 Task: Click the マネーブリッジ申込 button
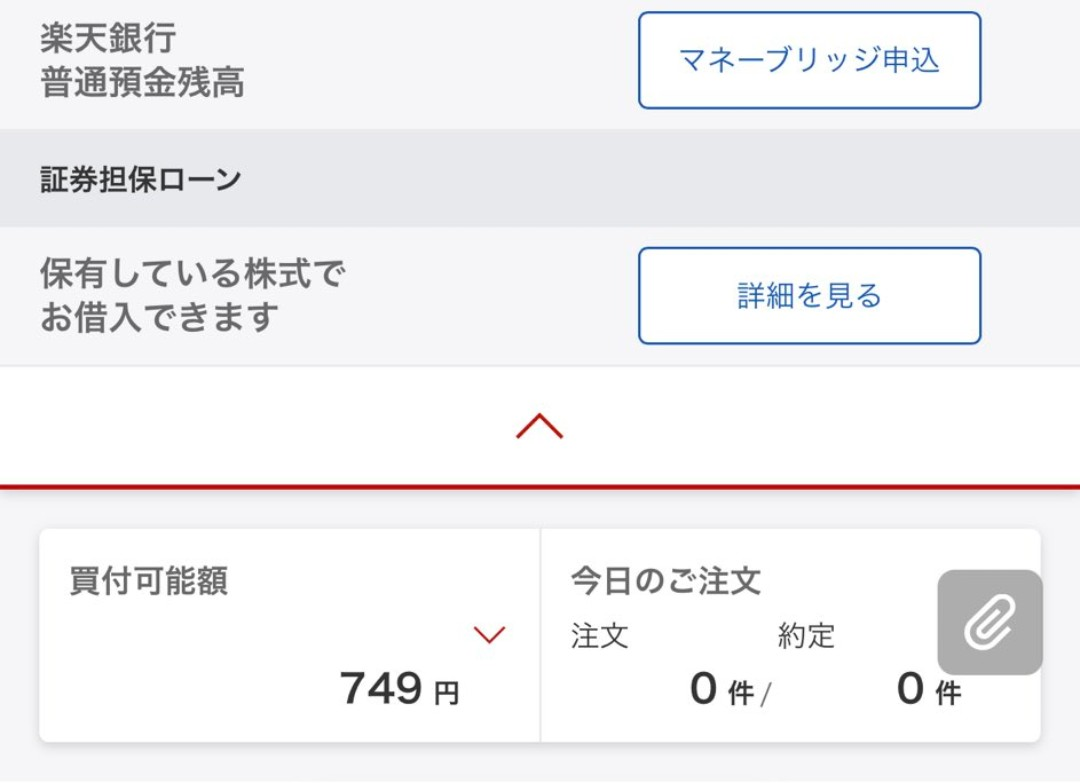tap(808, 60)
